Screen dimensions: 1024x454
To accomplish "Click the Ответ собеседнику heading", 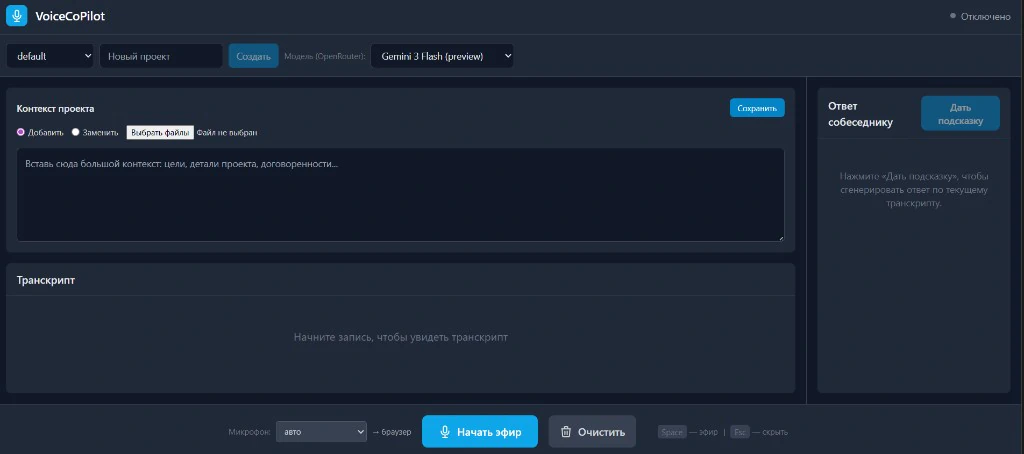I will tap(860, 114).
